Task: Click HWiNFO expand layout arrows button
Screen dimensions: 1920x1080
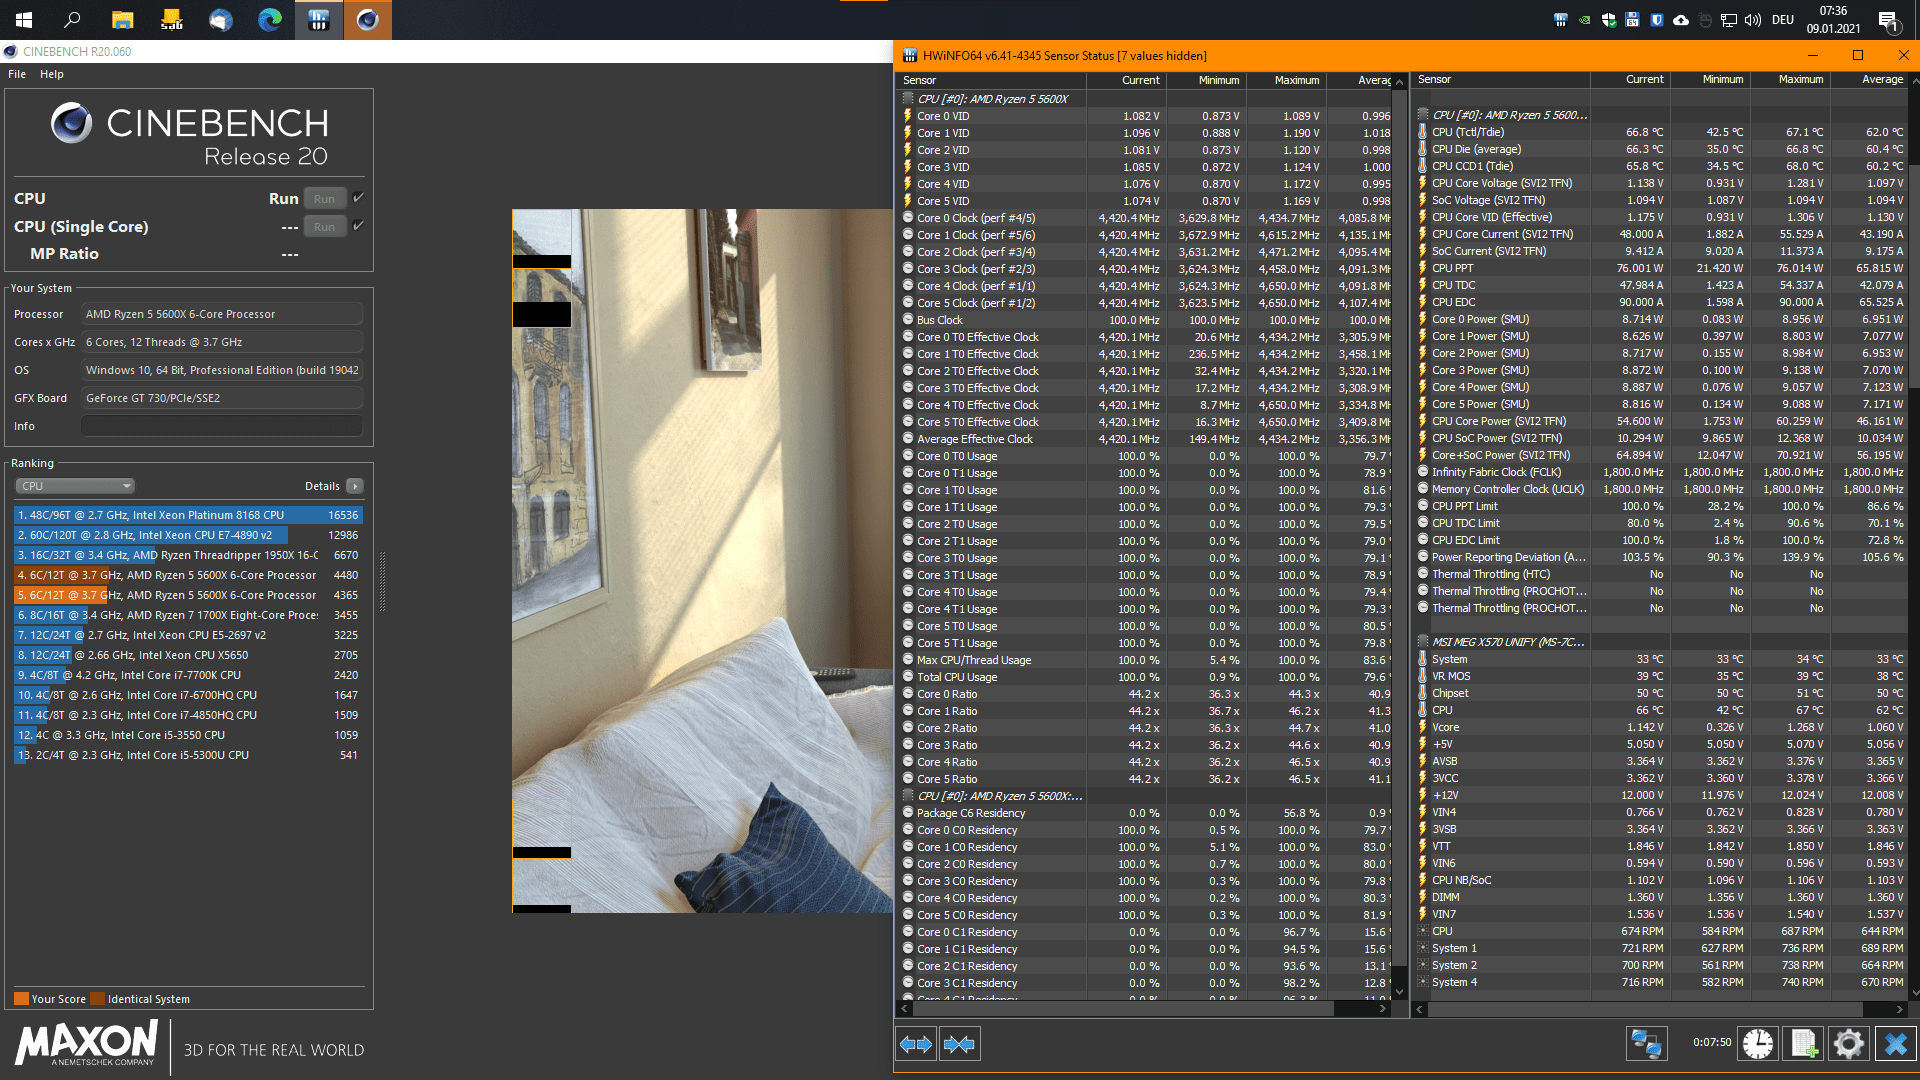Action: point(915,1044)
